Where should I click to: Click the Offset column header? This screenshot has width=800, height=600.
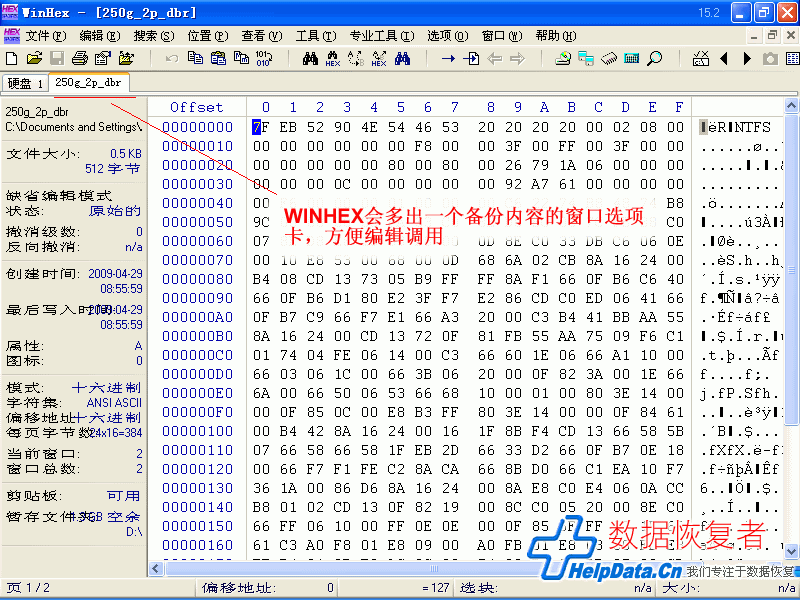(196, 107)
